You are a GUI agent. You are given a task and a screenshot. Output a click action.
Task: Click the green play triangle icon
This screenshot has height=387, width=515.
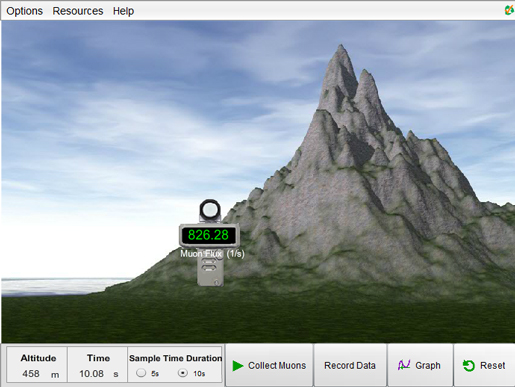(238, 366)
